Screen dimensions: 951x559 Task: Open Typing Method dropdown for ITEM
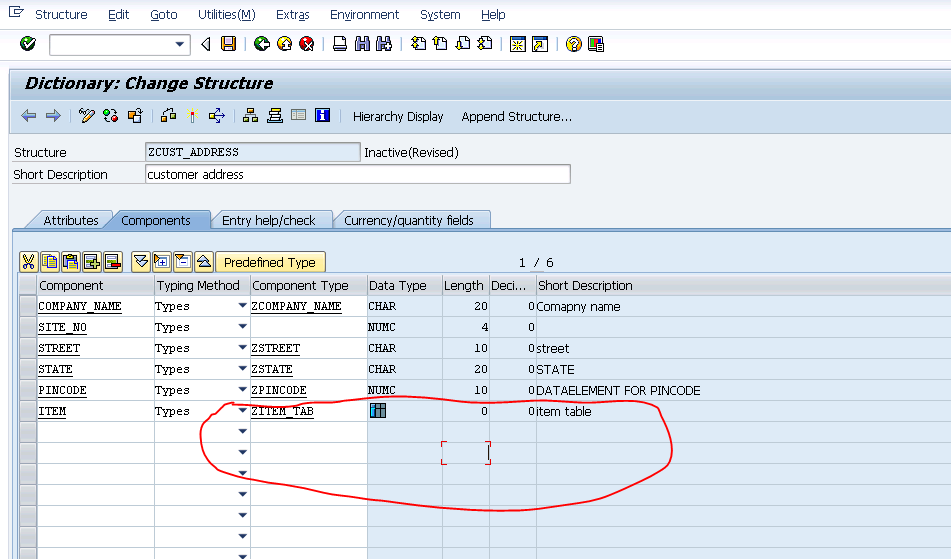coord(243,410)
